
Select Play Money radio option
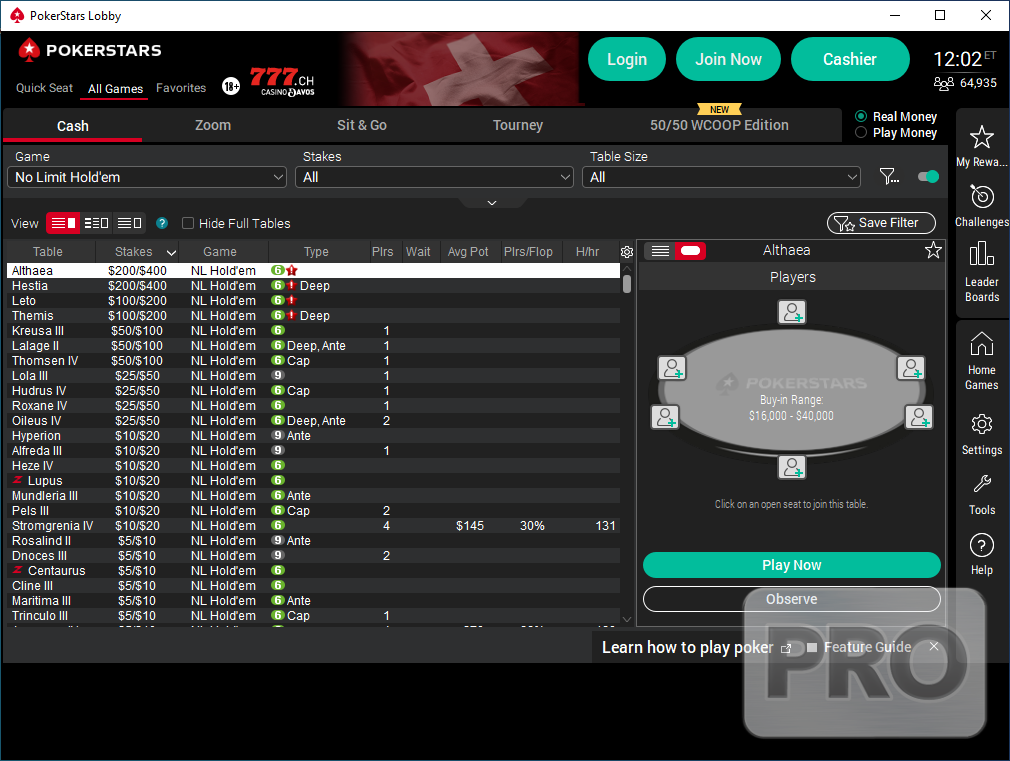tap(861, 132)
